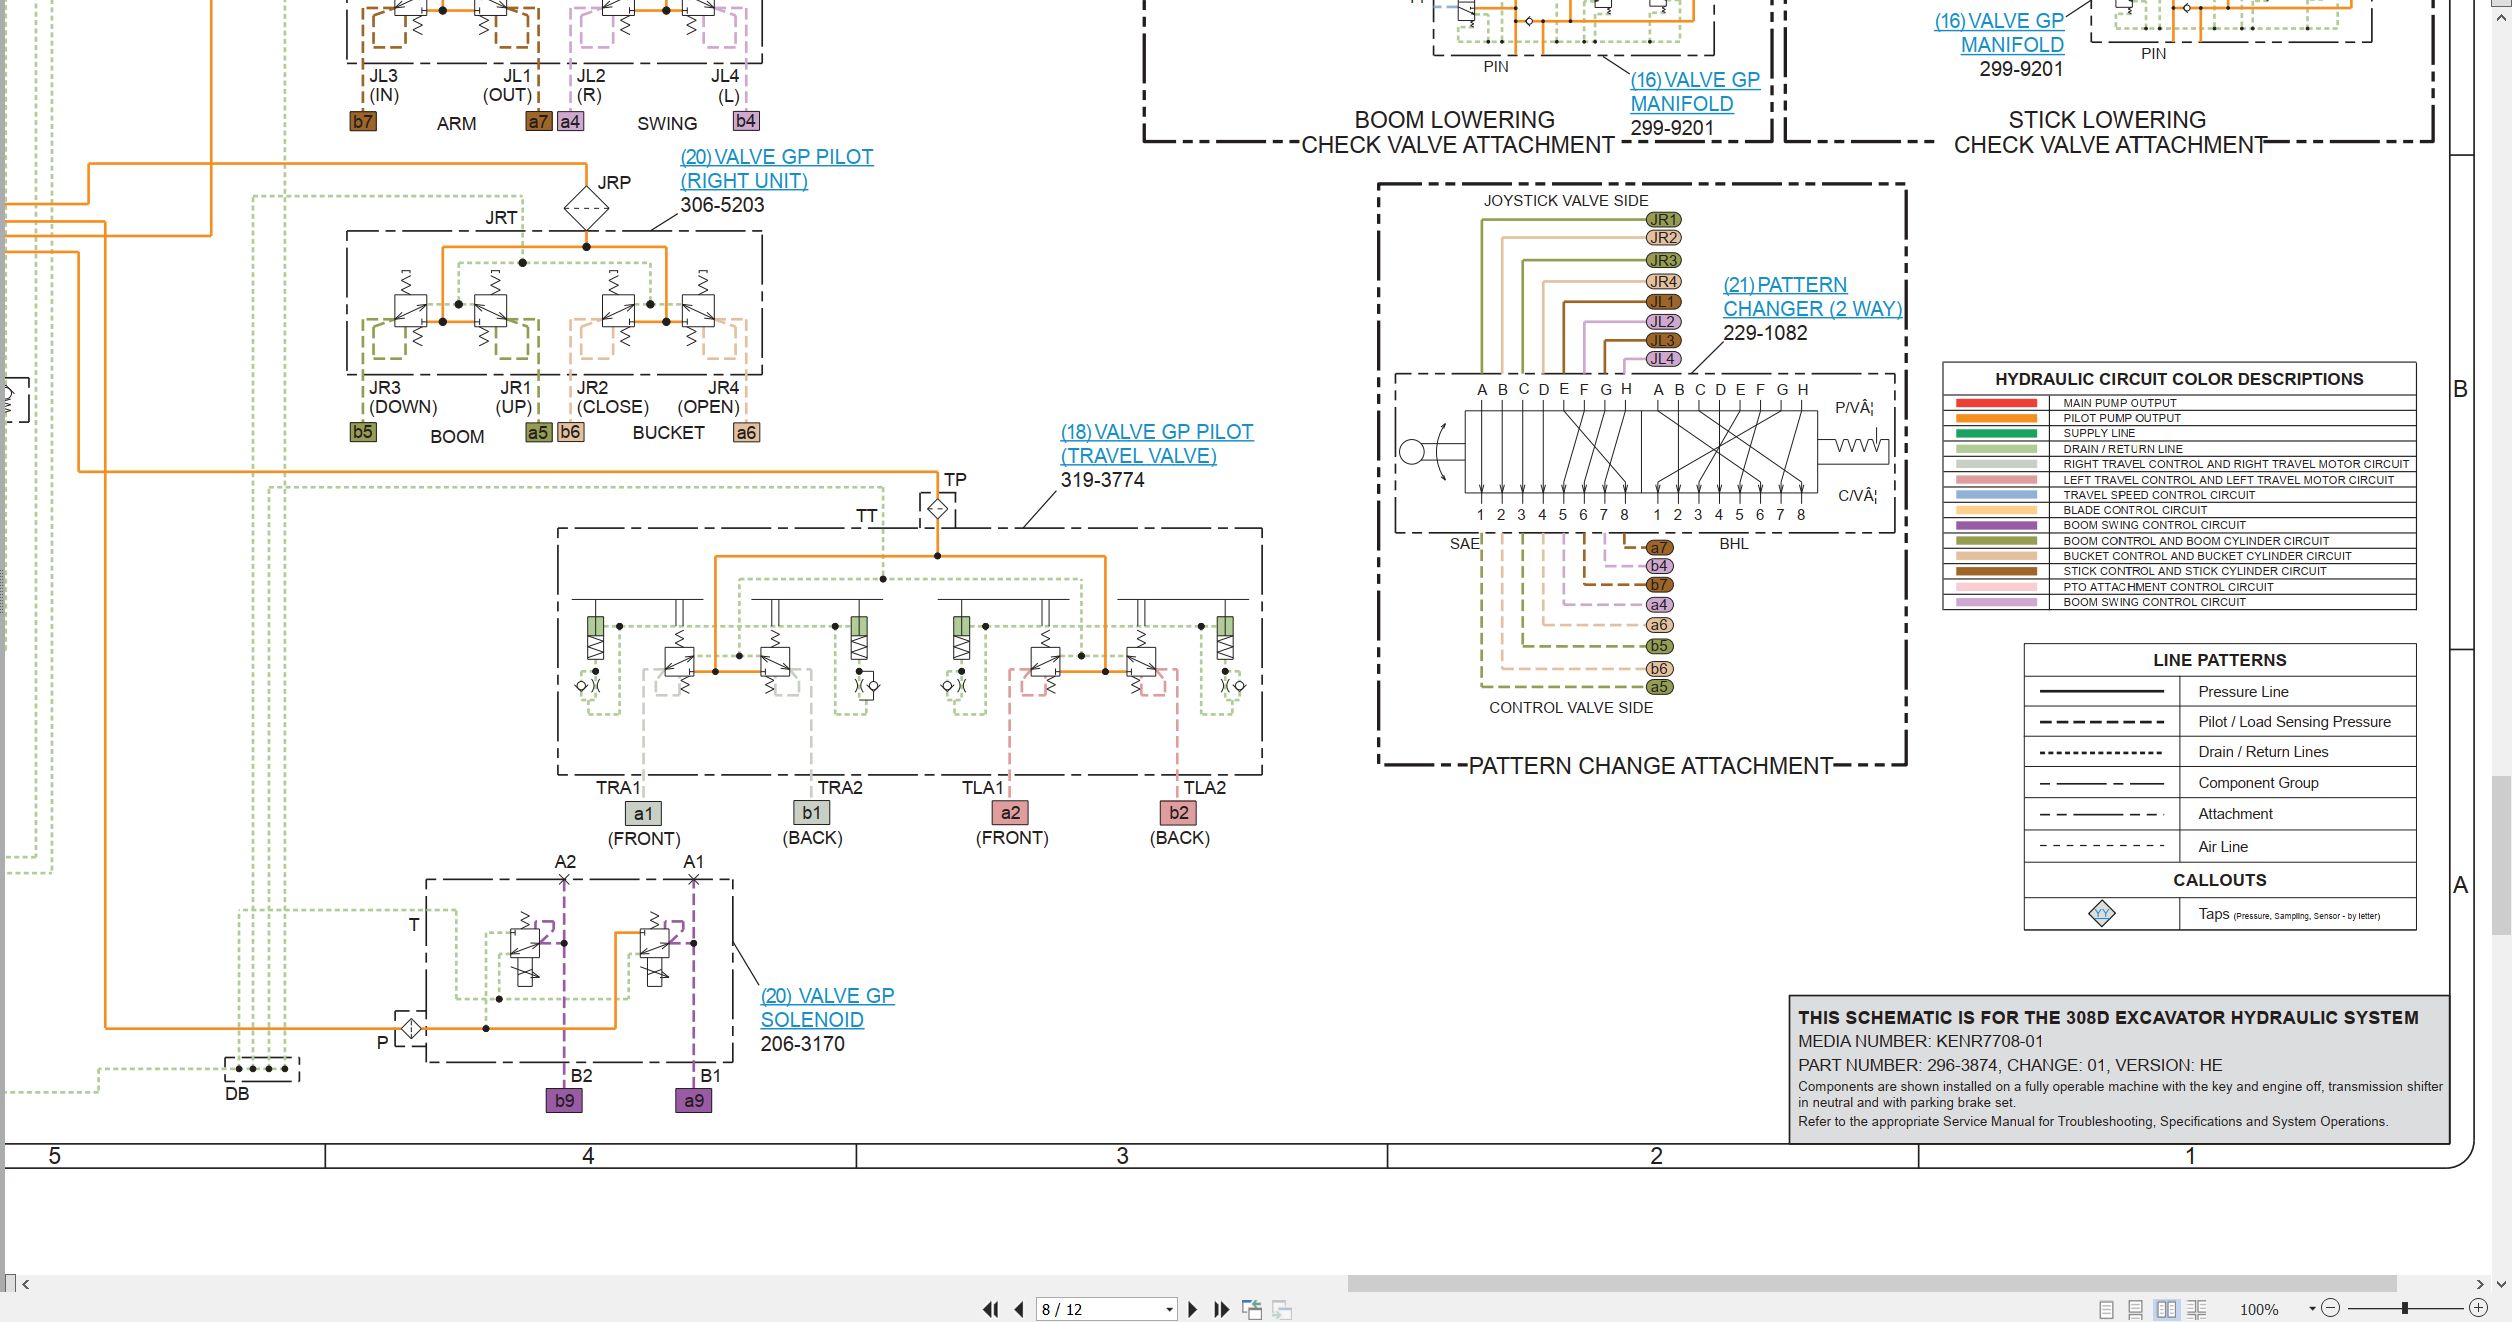Click the SUPPLY LINE green swatch
2512x1322 pixels.
click(x=1995, y=433)
